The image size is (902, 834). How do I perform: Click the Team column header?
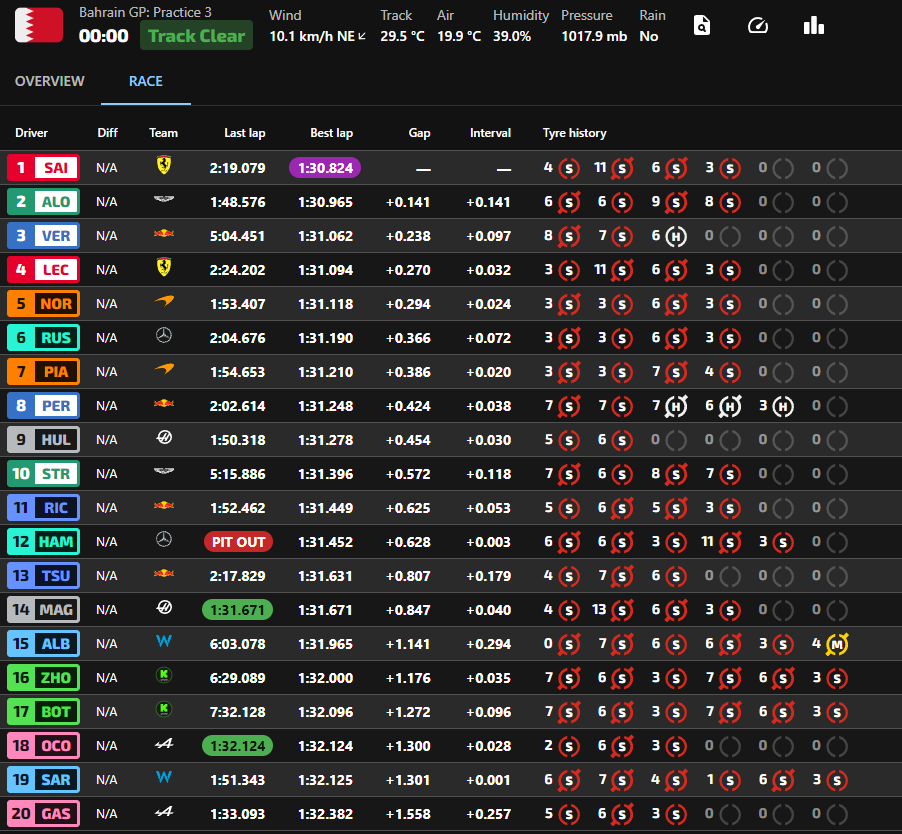163,133
